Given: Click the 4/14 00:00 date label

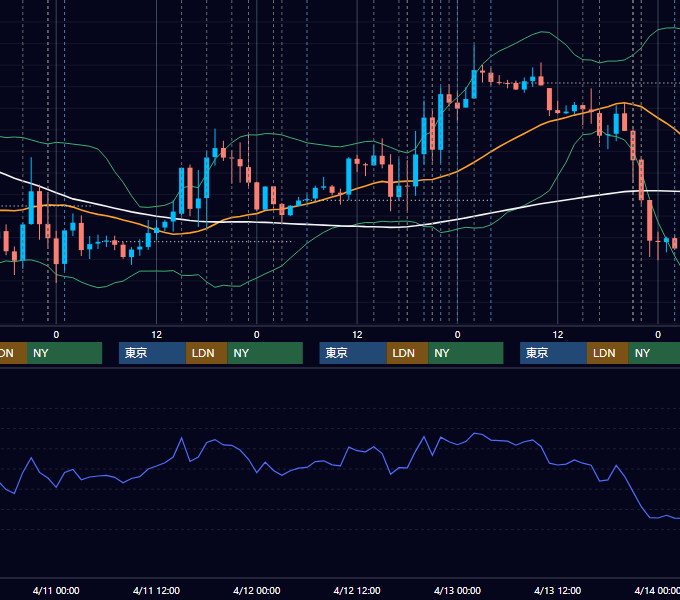Looking at the screenshot, I should [657, 590].
